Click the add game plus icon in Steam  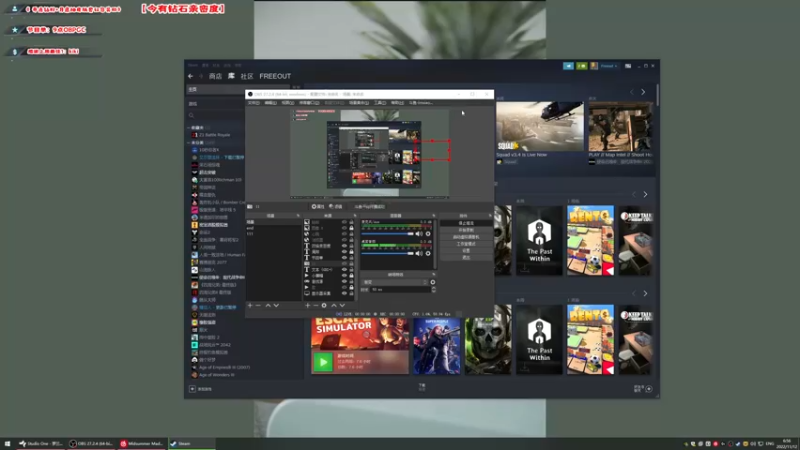click(192, 389)
